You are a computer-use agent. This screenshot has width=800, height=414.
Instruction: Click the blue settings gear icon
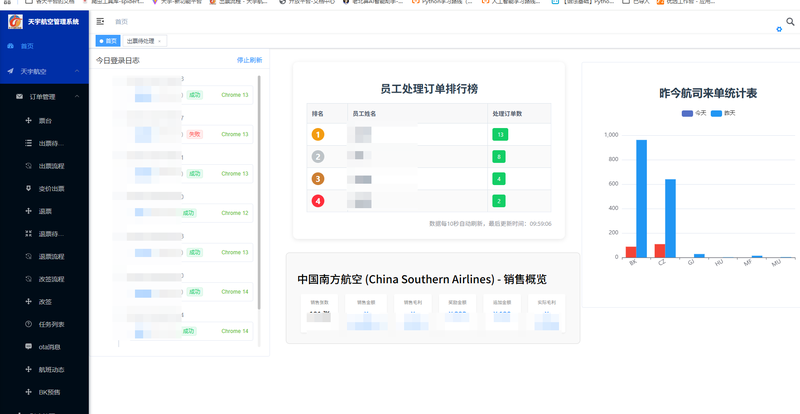(779, 30)
